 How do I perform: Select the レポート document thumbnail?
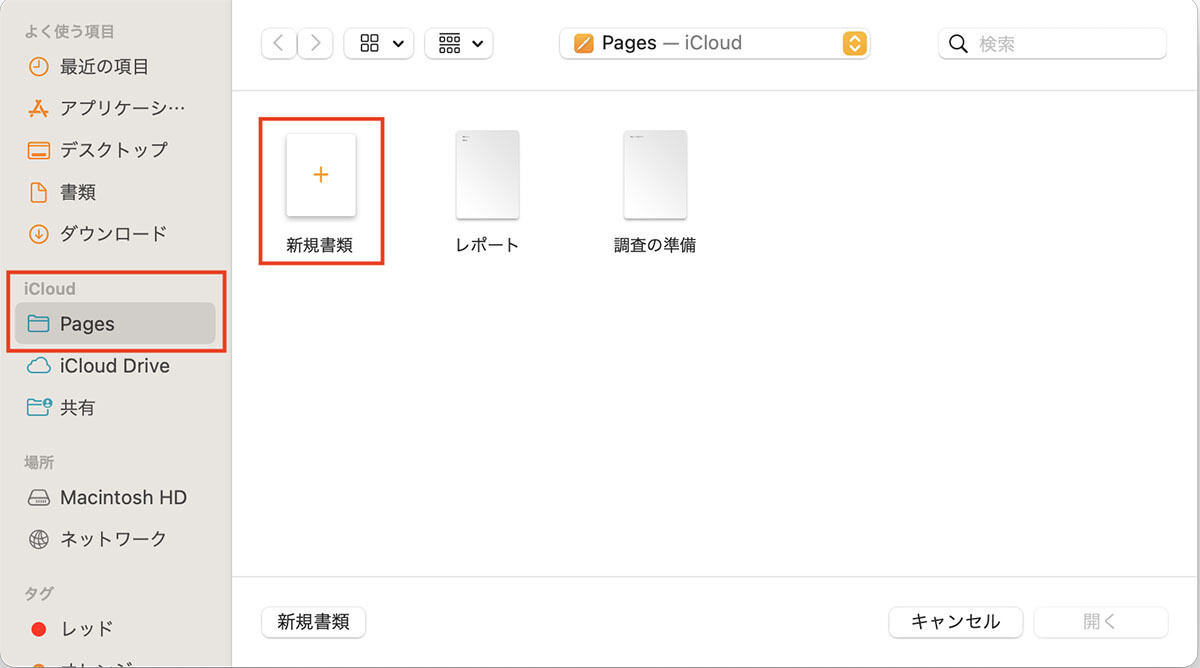click(x=487, y=174)
